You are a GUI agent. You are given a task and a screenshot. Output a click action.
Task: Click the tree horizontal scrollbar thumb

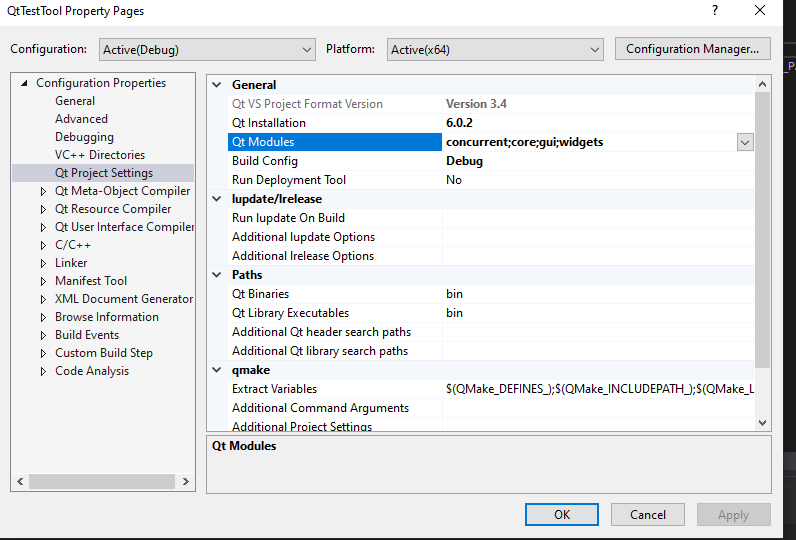point(102,481)
